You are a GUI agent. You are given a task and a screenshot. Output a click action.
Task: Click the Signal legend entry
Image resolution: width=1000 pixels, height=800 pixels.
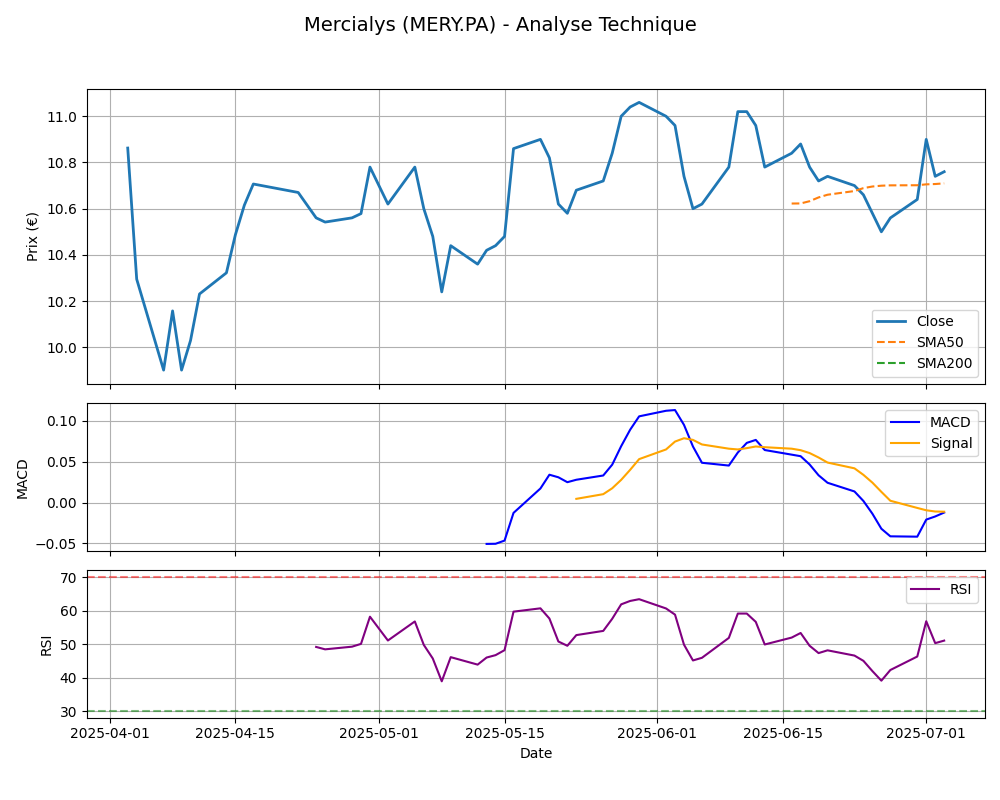[931, 443]
